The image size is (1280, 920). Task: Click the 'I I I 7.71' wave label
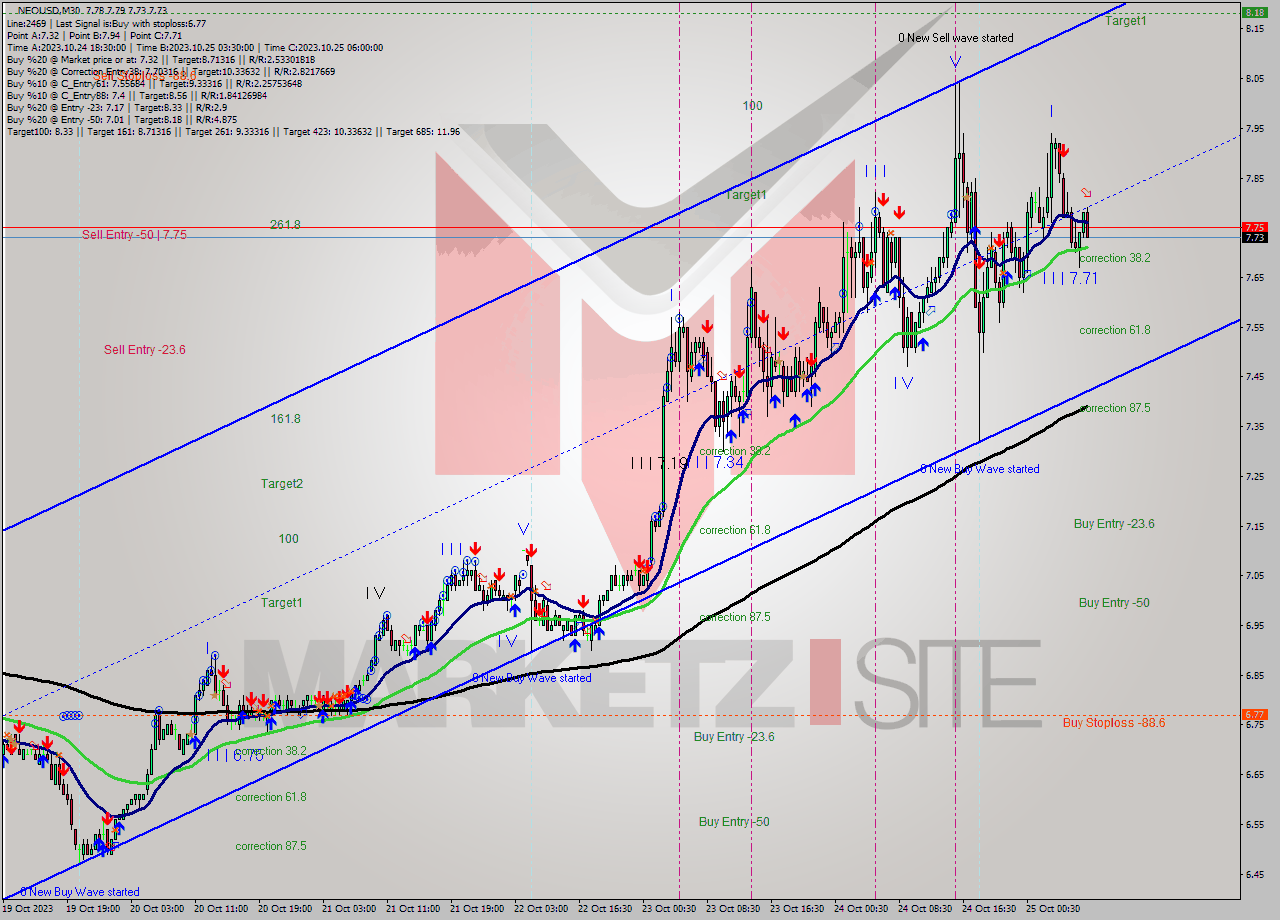[x=1071, y=278]
